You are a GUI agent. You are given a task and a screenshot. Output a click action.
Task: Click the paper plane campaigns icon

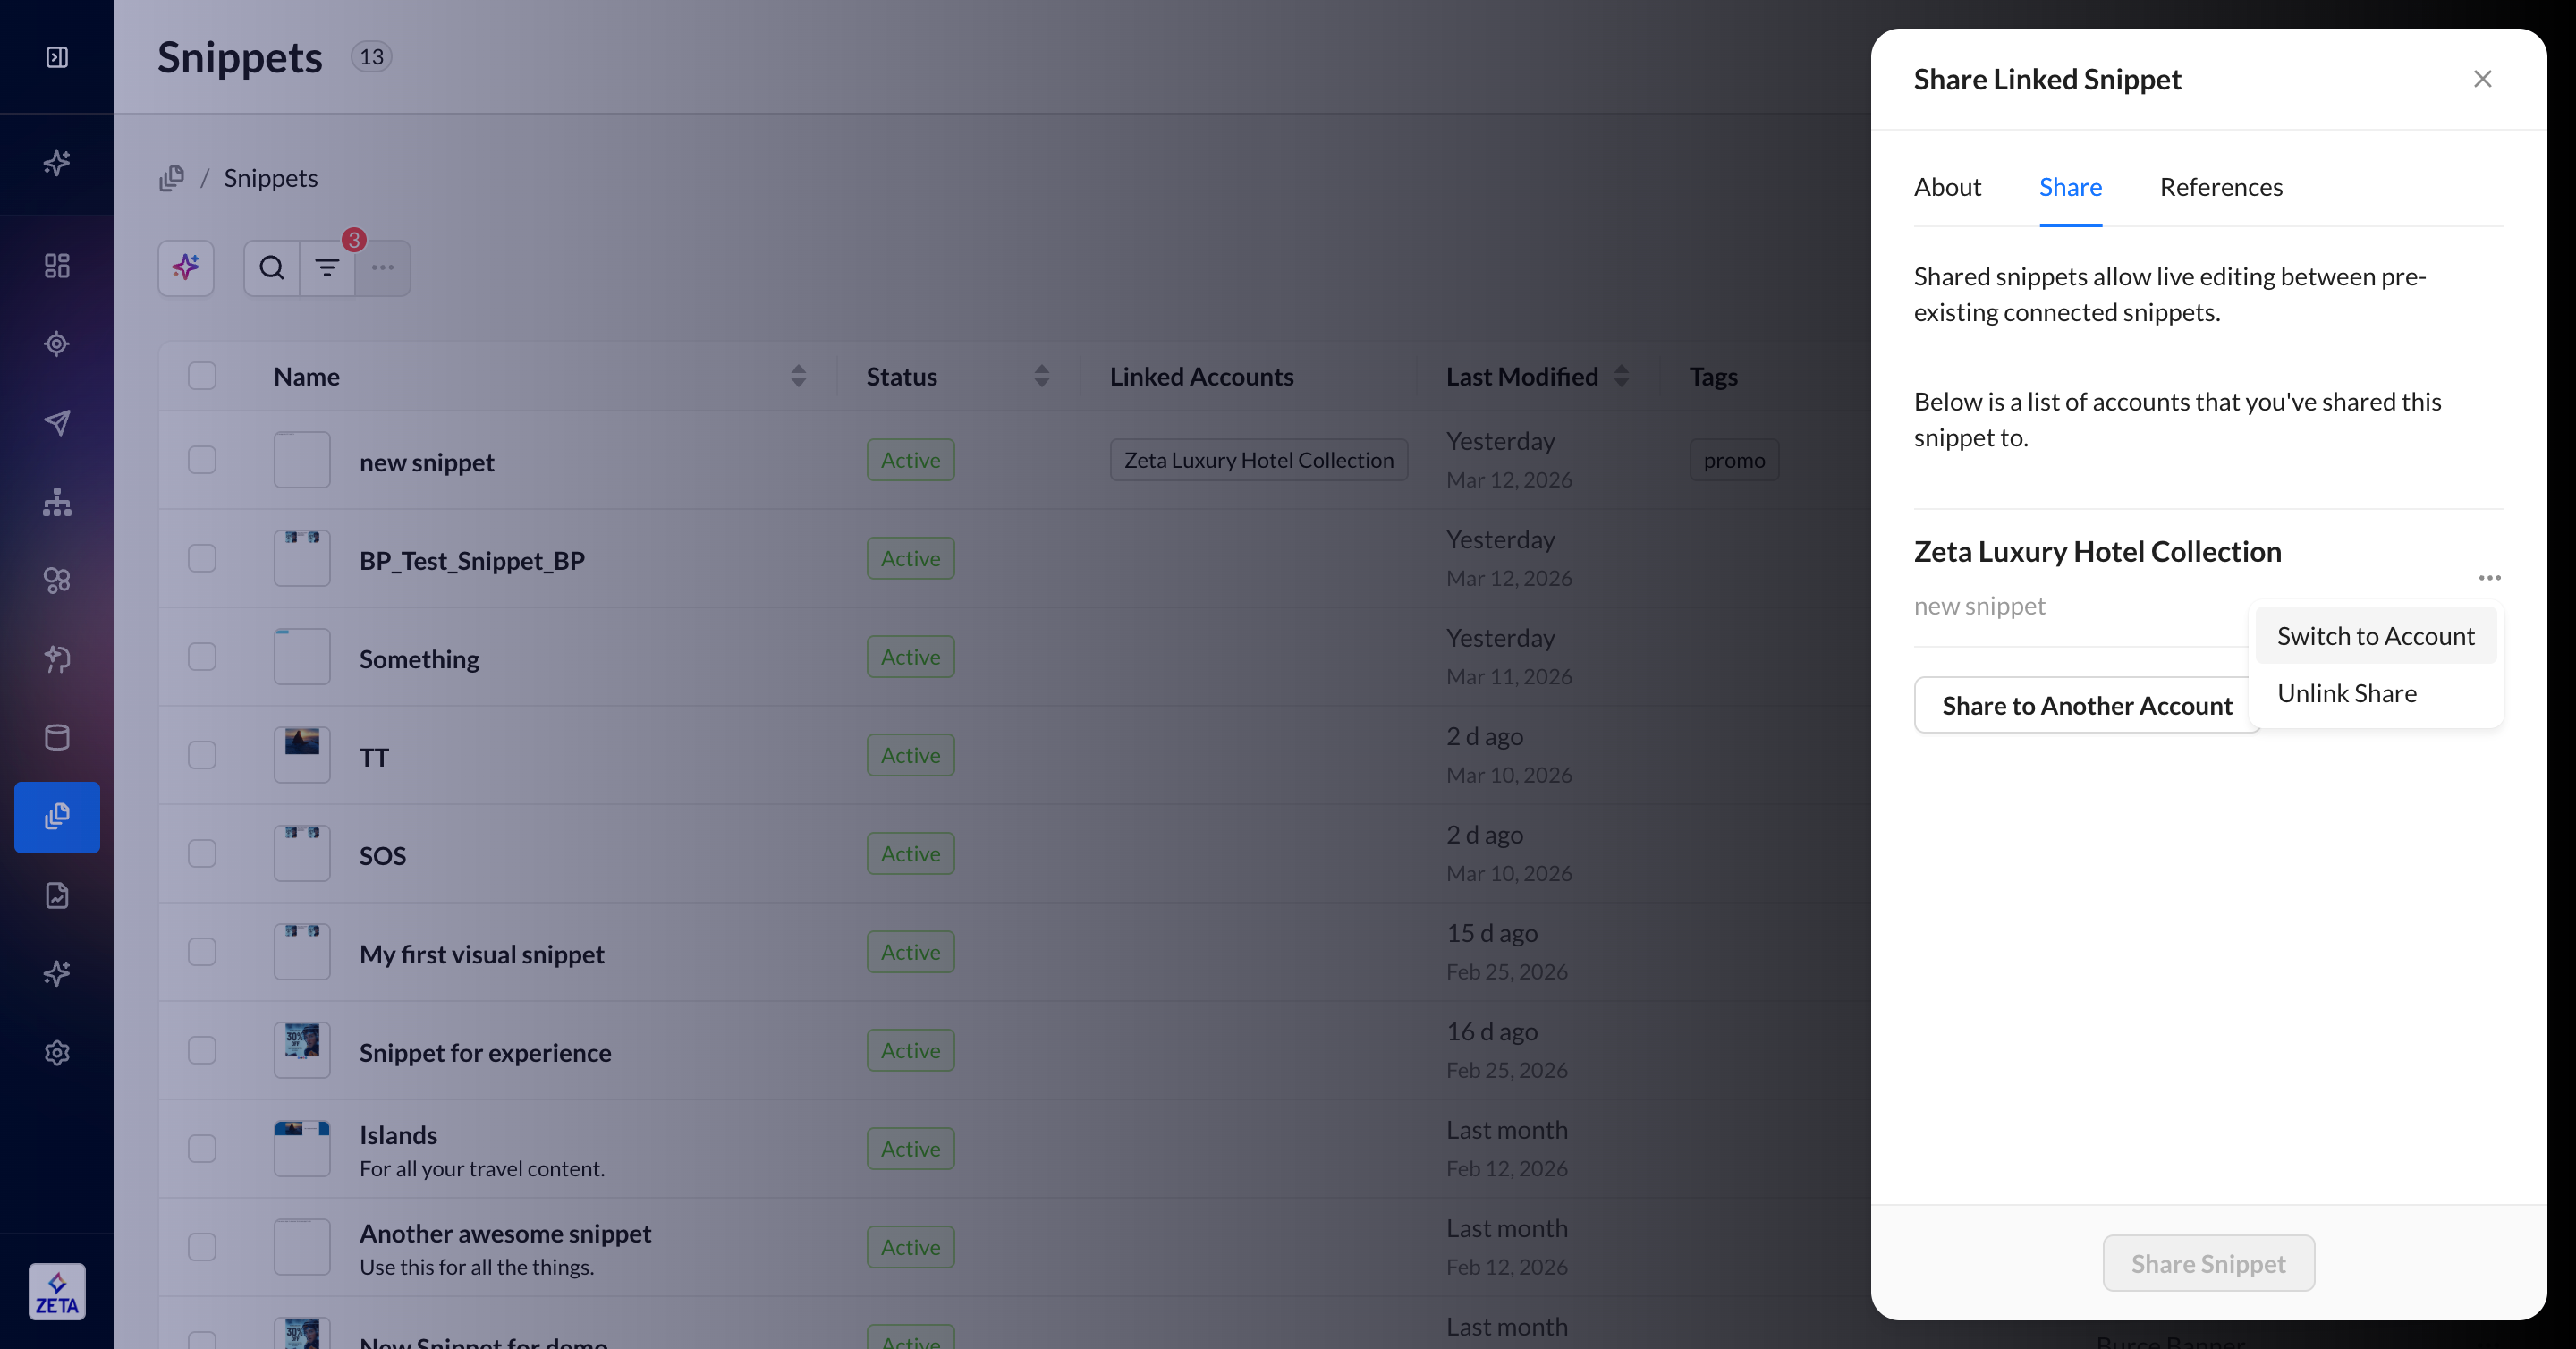point(57,422)
